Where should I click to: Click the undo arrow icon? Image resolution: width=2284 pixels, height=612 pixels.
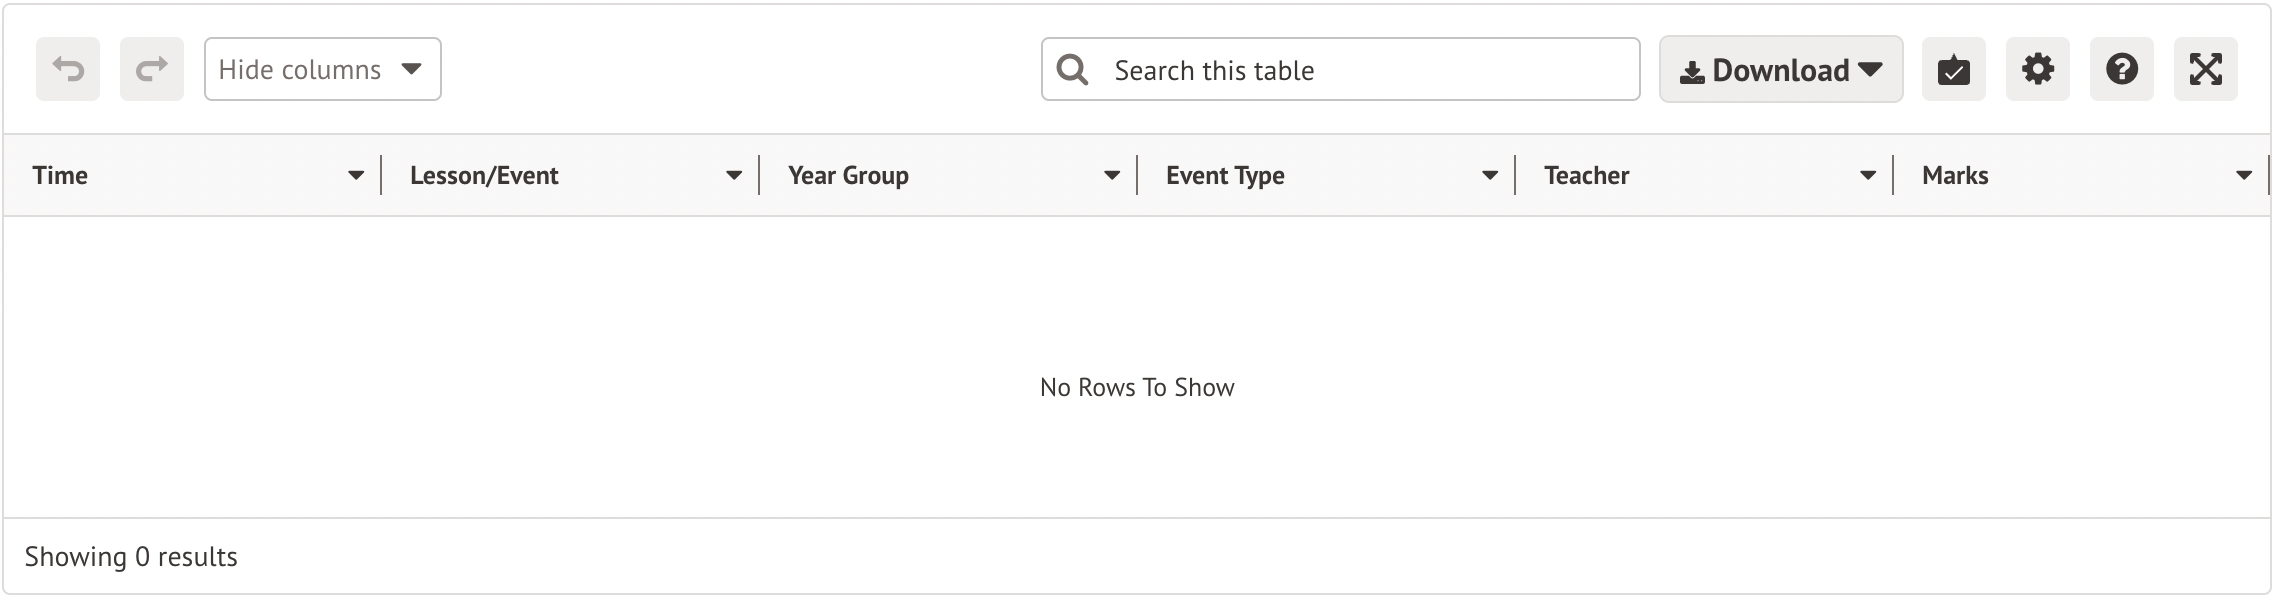68,70
